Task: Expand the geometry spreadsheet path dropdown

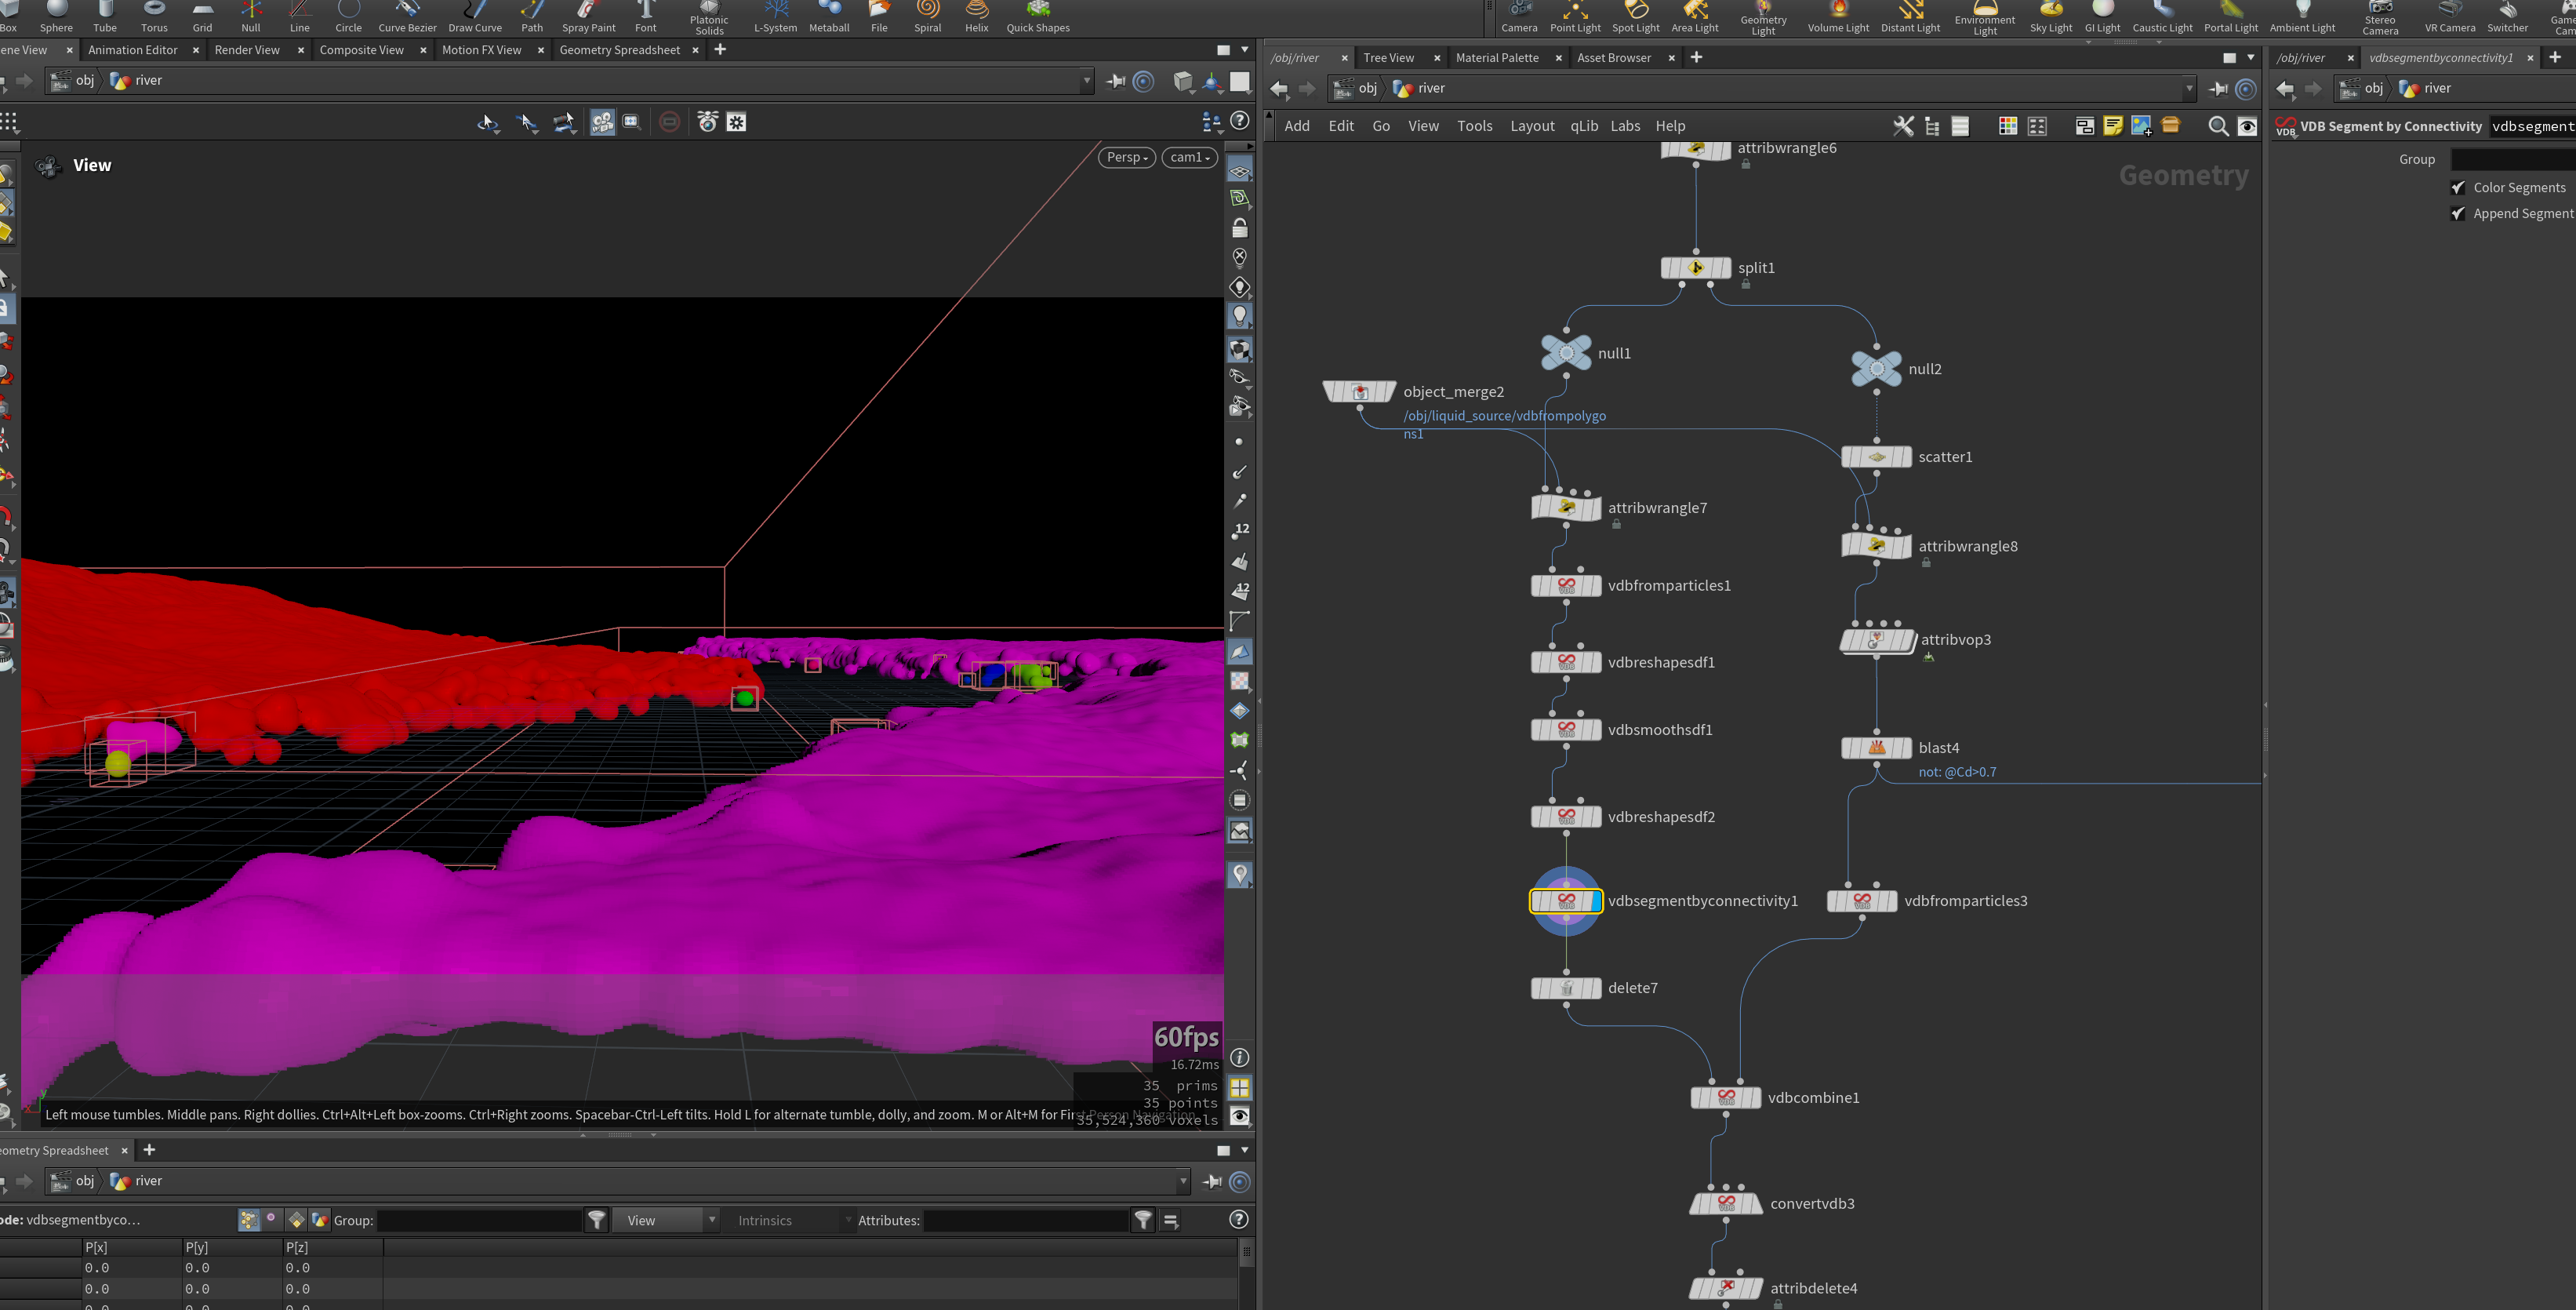Action: [x=1183, y=1182]
